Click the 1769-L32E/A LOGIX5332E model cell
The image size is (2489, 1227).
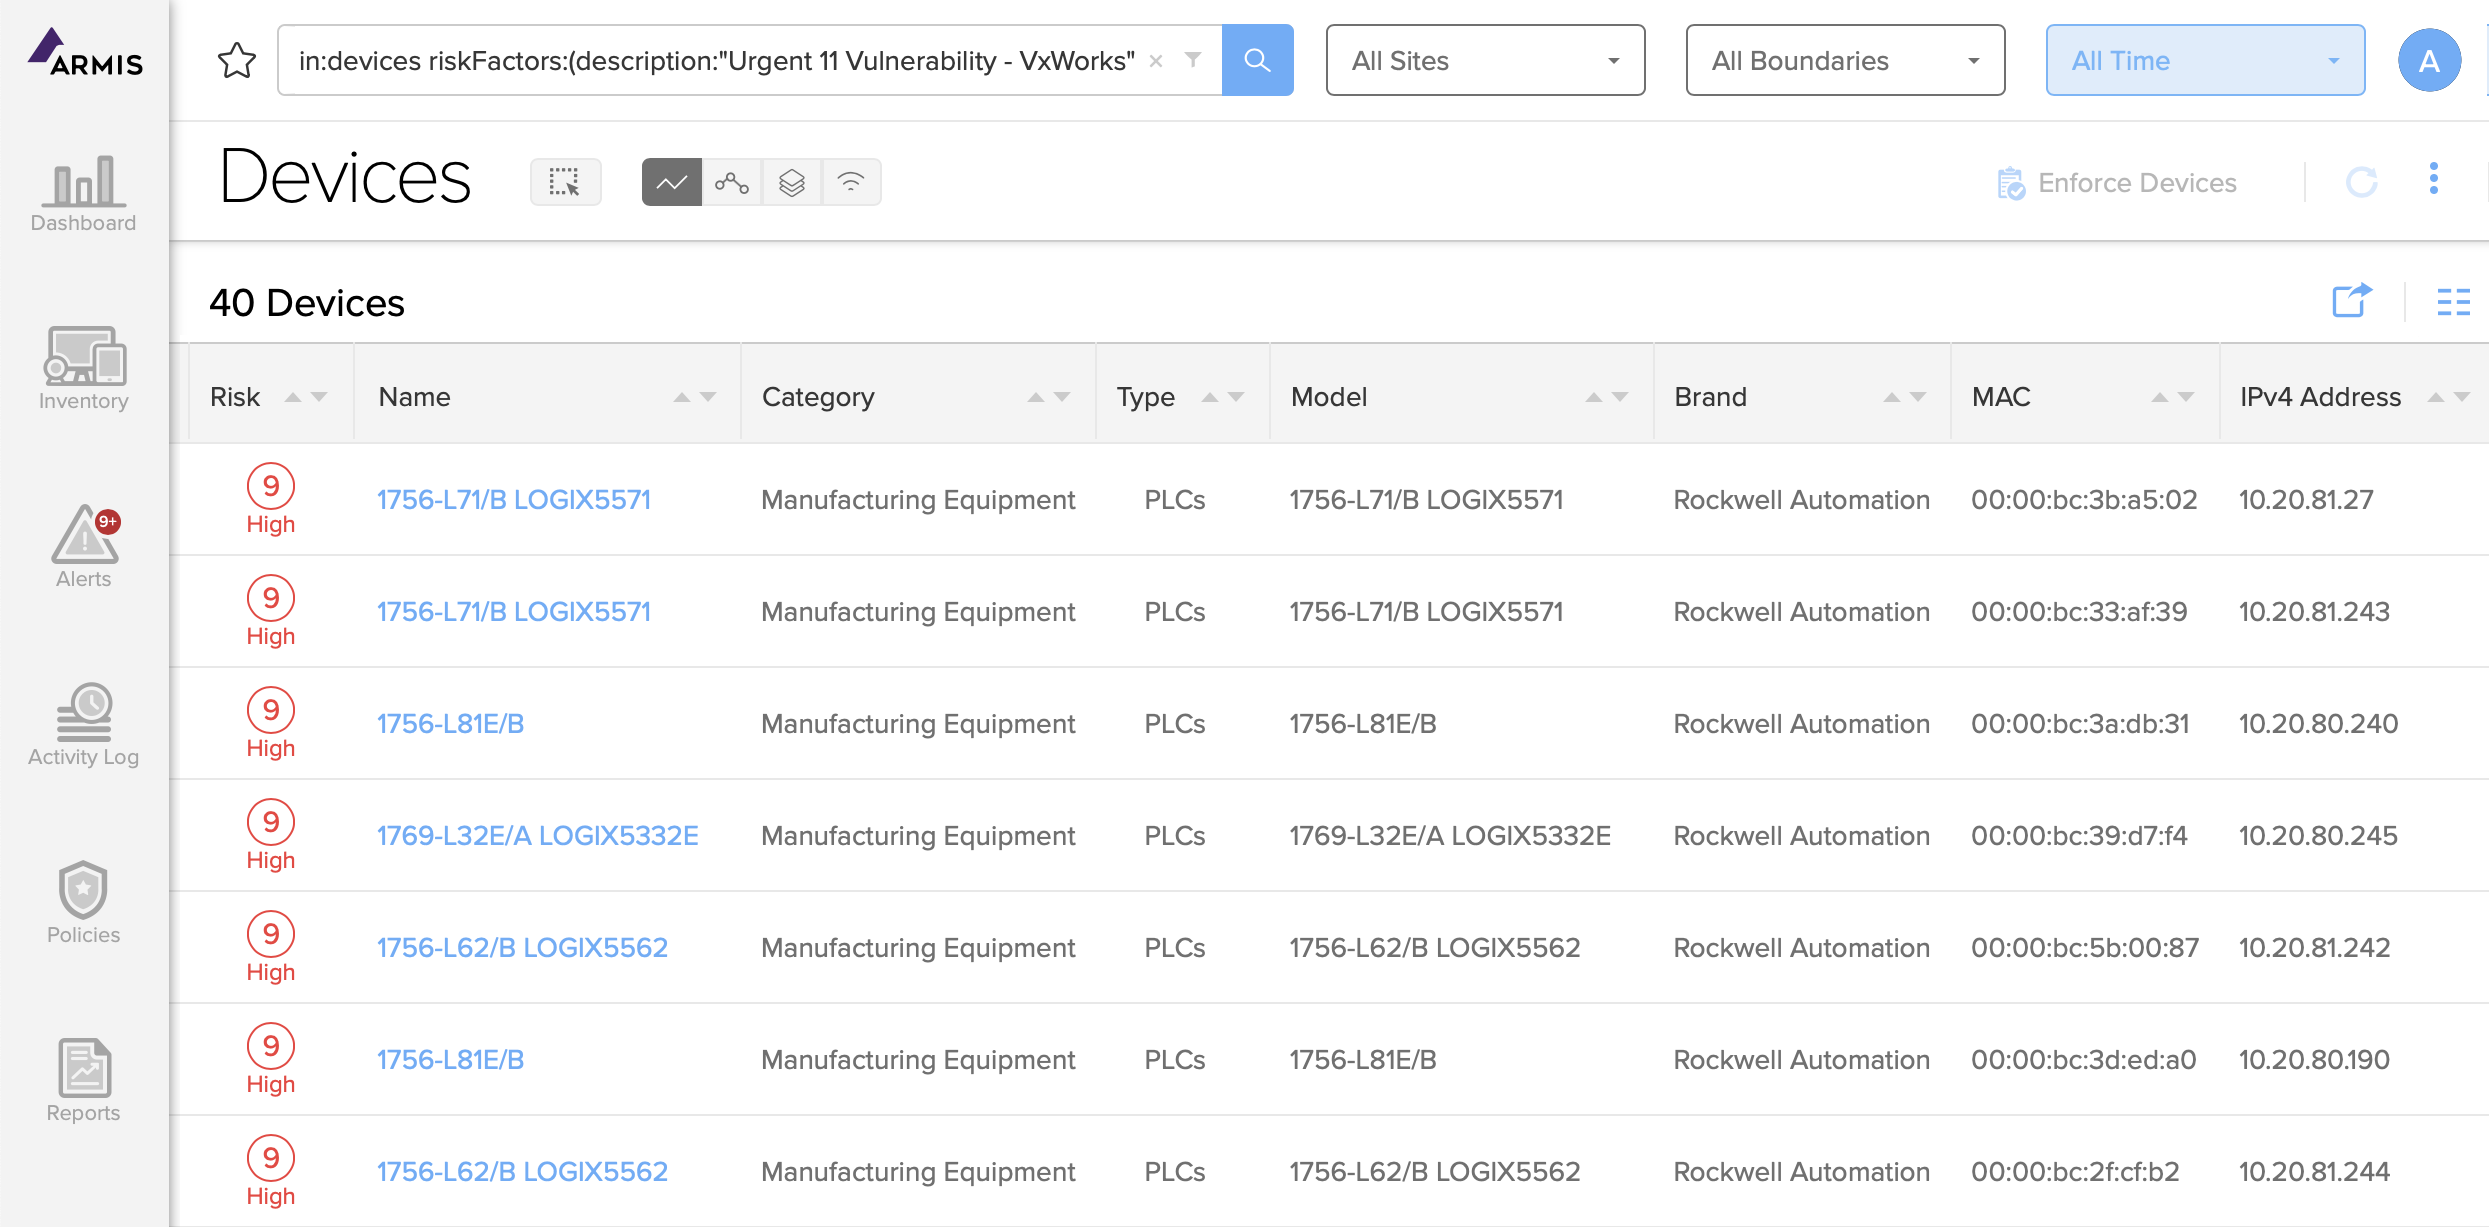point(1450,836)
